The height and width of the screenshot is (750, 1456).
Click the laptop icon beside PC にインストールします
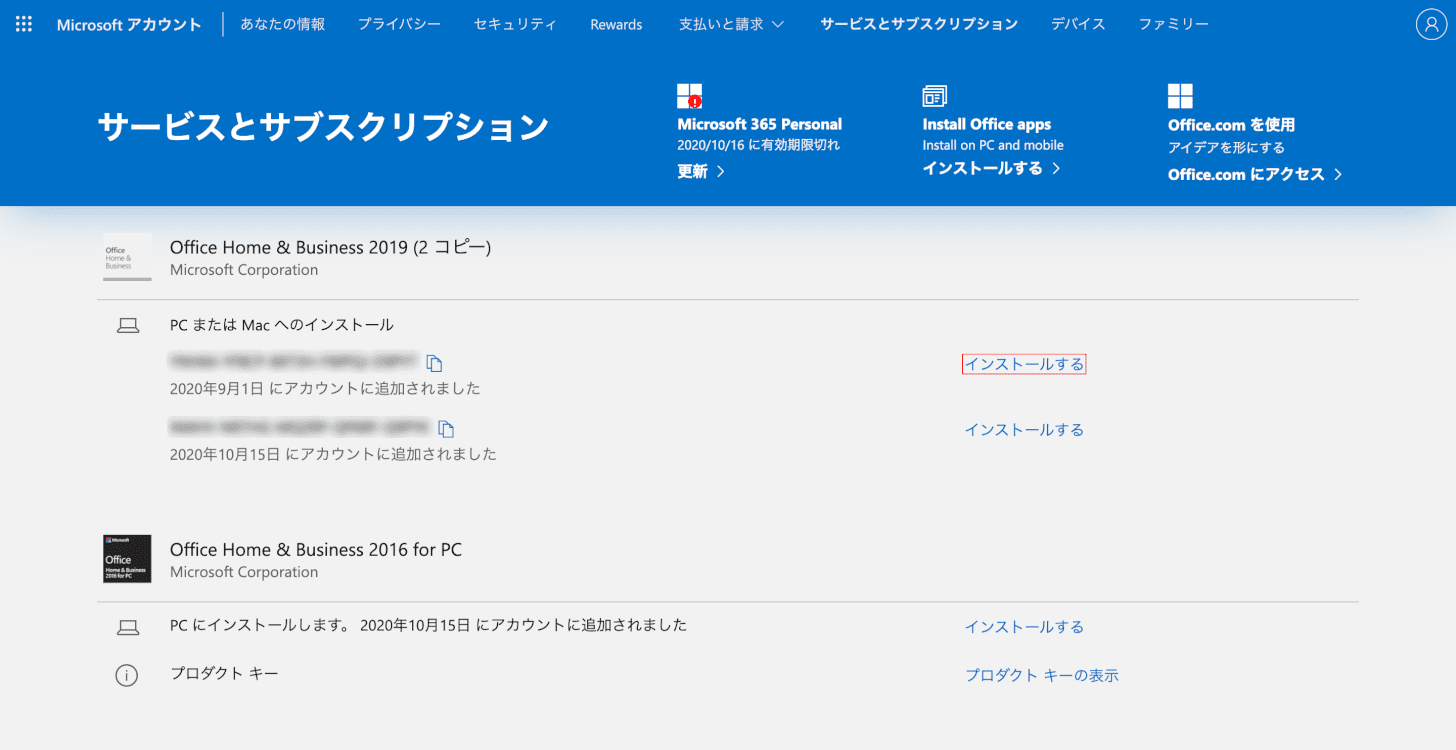[x=127, y=627]
